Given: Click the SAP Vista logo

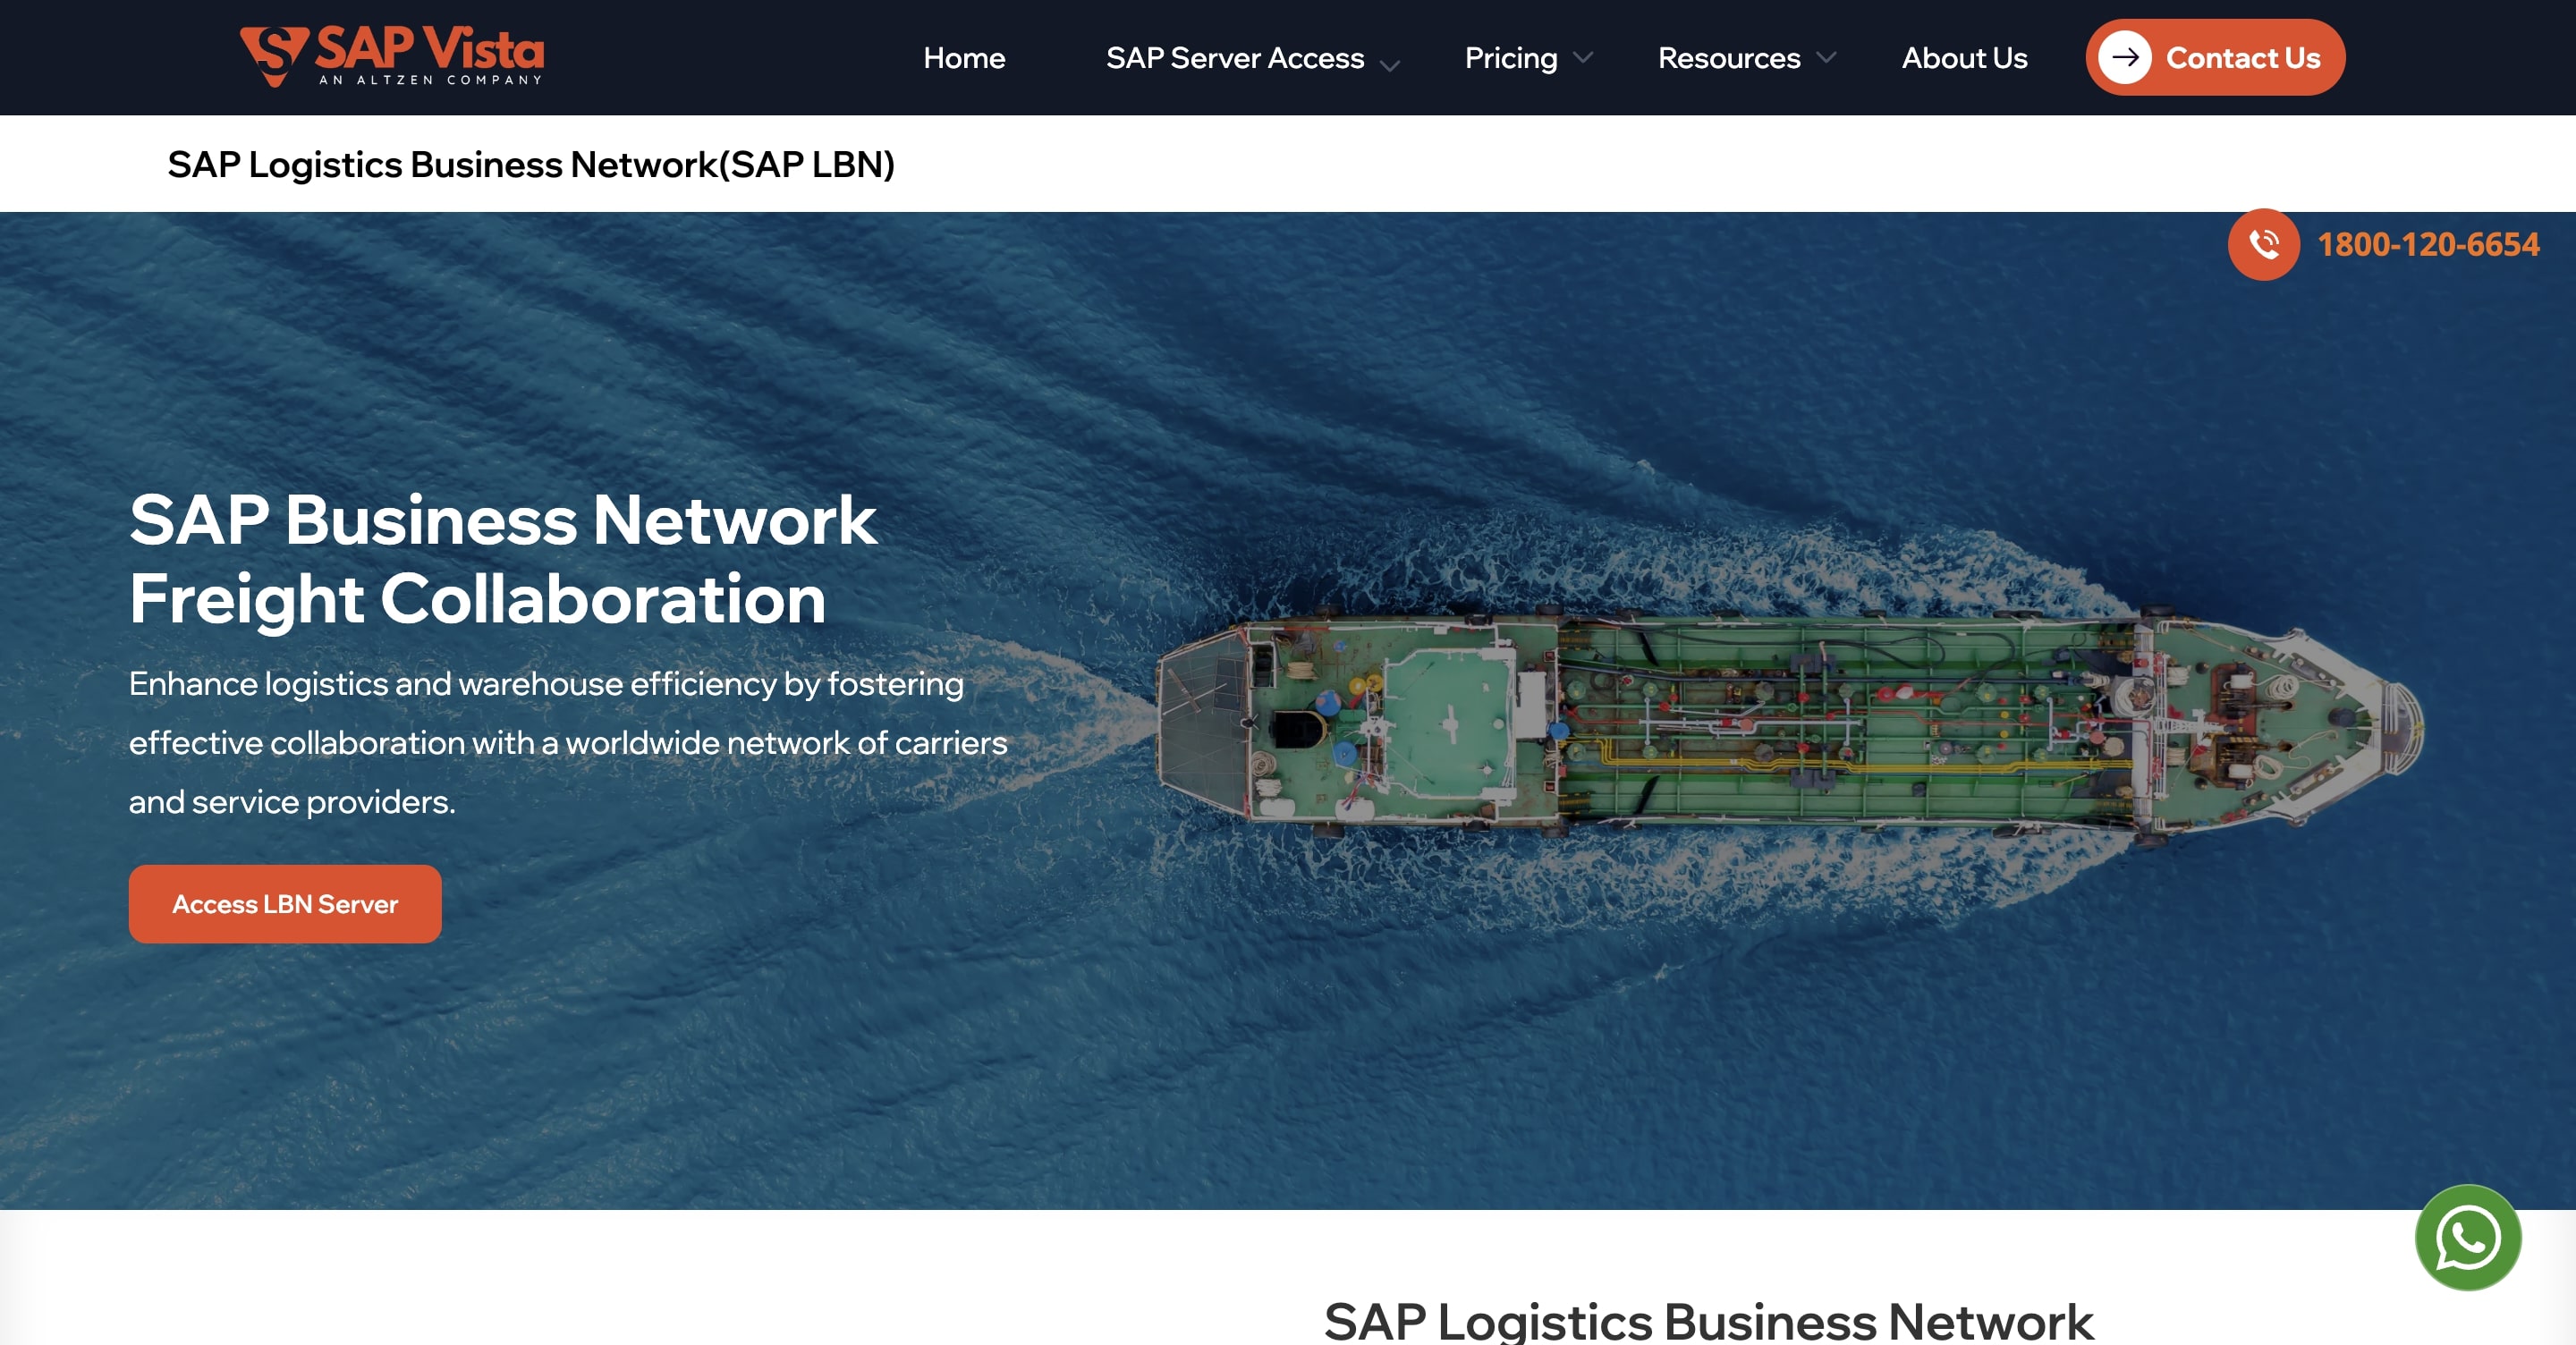Looking at the screenshot, I should [x=390, y=55].
